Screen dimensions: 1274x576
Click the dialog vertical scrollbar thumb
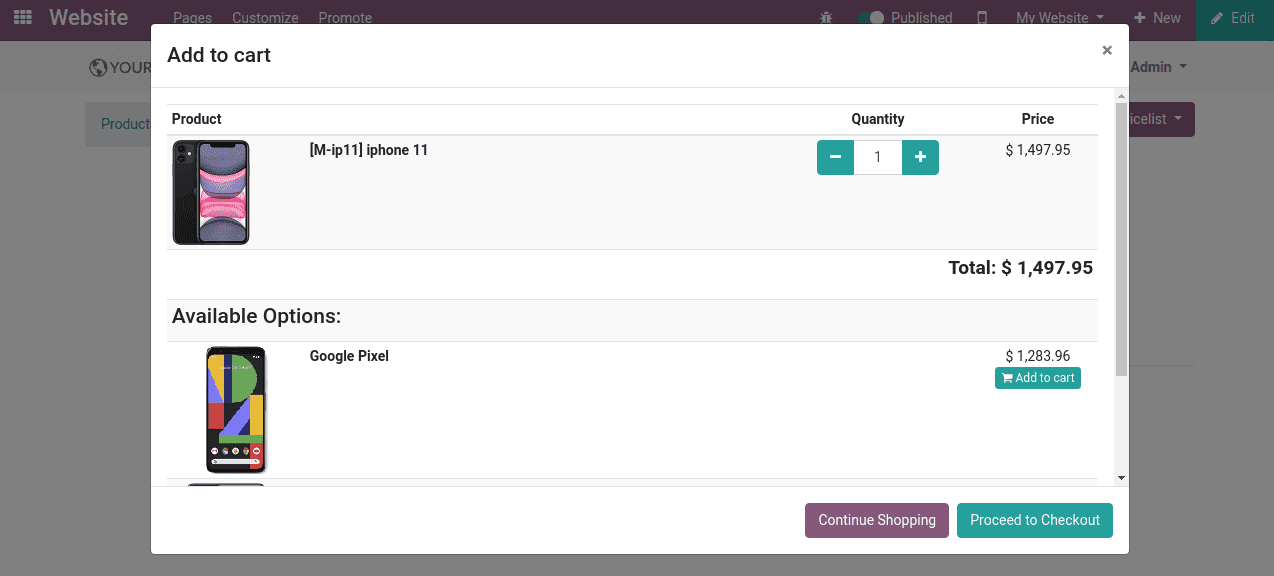(1121, 238)
